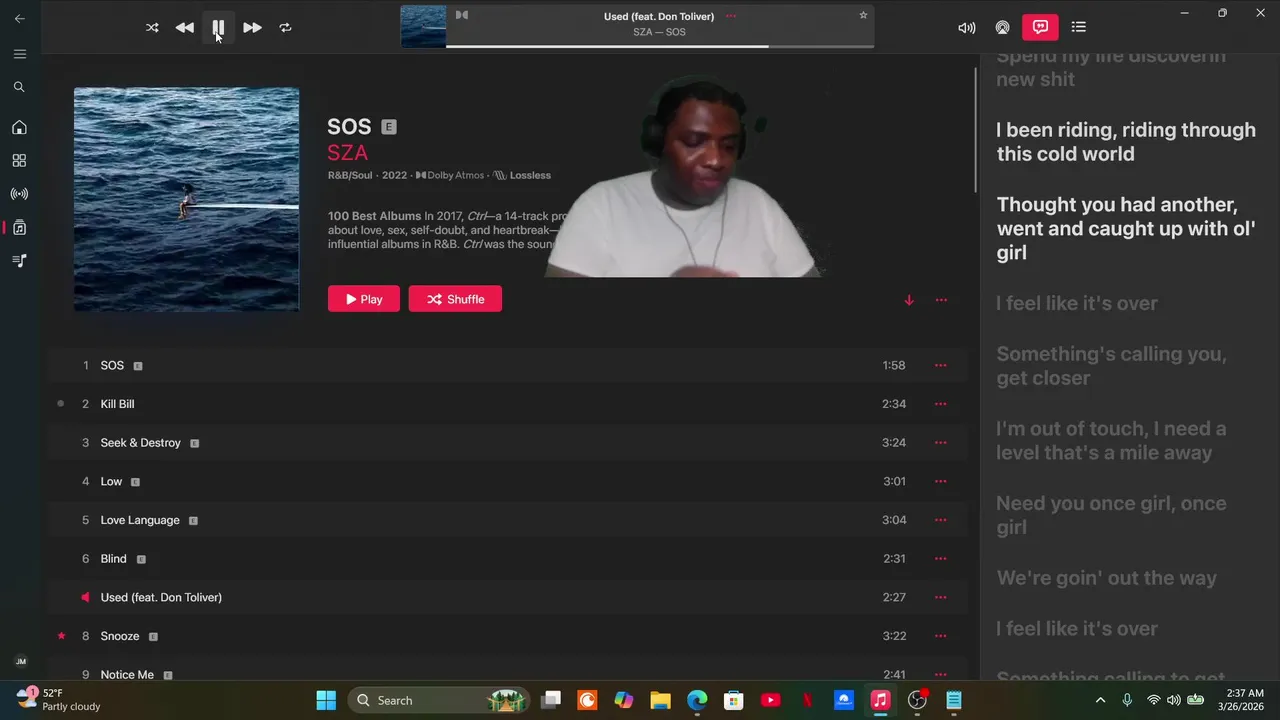Show the Up Next queue list
The width and height of the screenshot is (1280, 720).
pyautogui.click(x=1078, y=28)
